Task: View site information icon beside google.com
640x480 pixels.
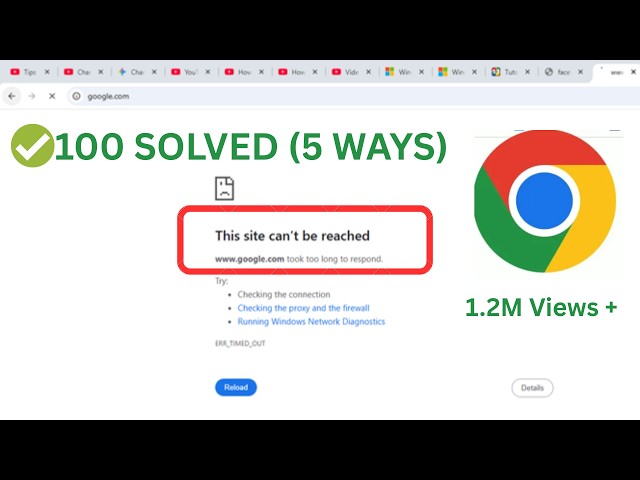Action: [x=76, y=96]
